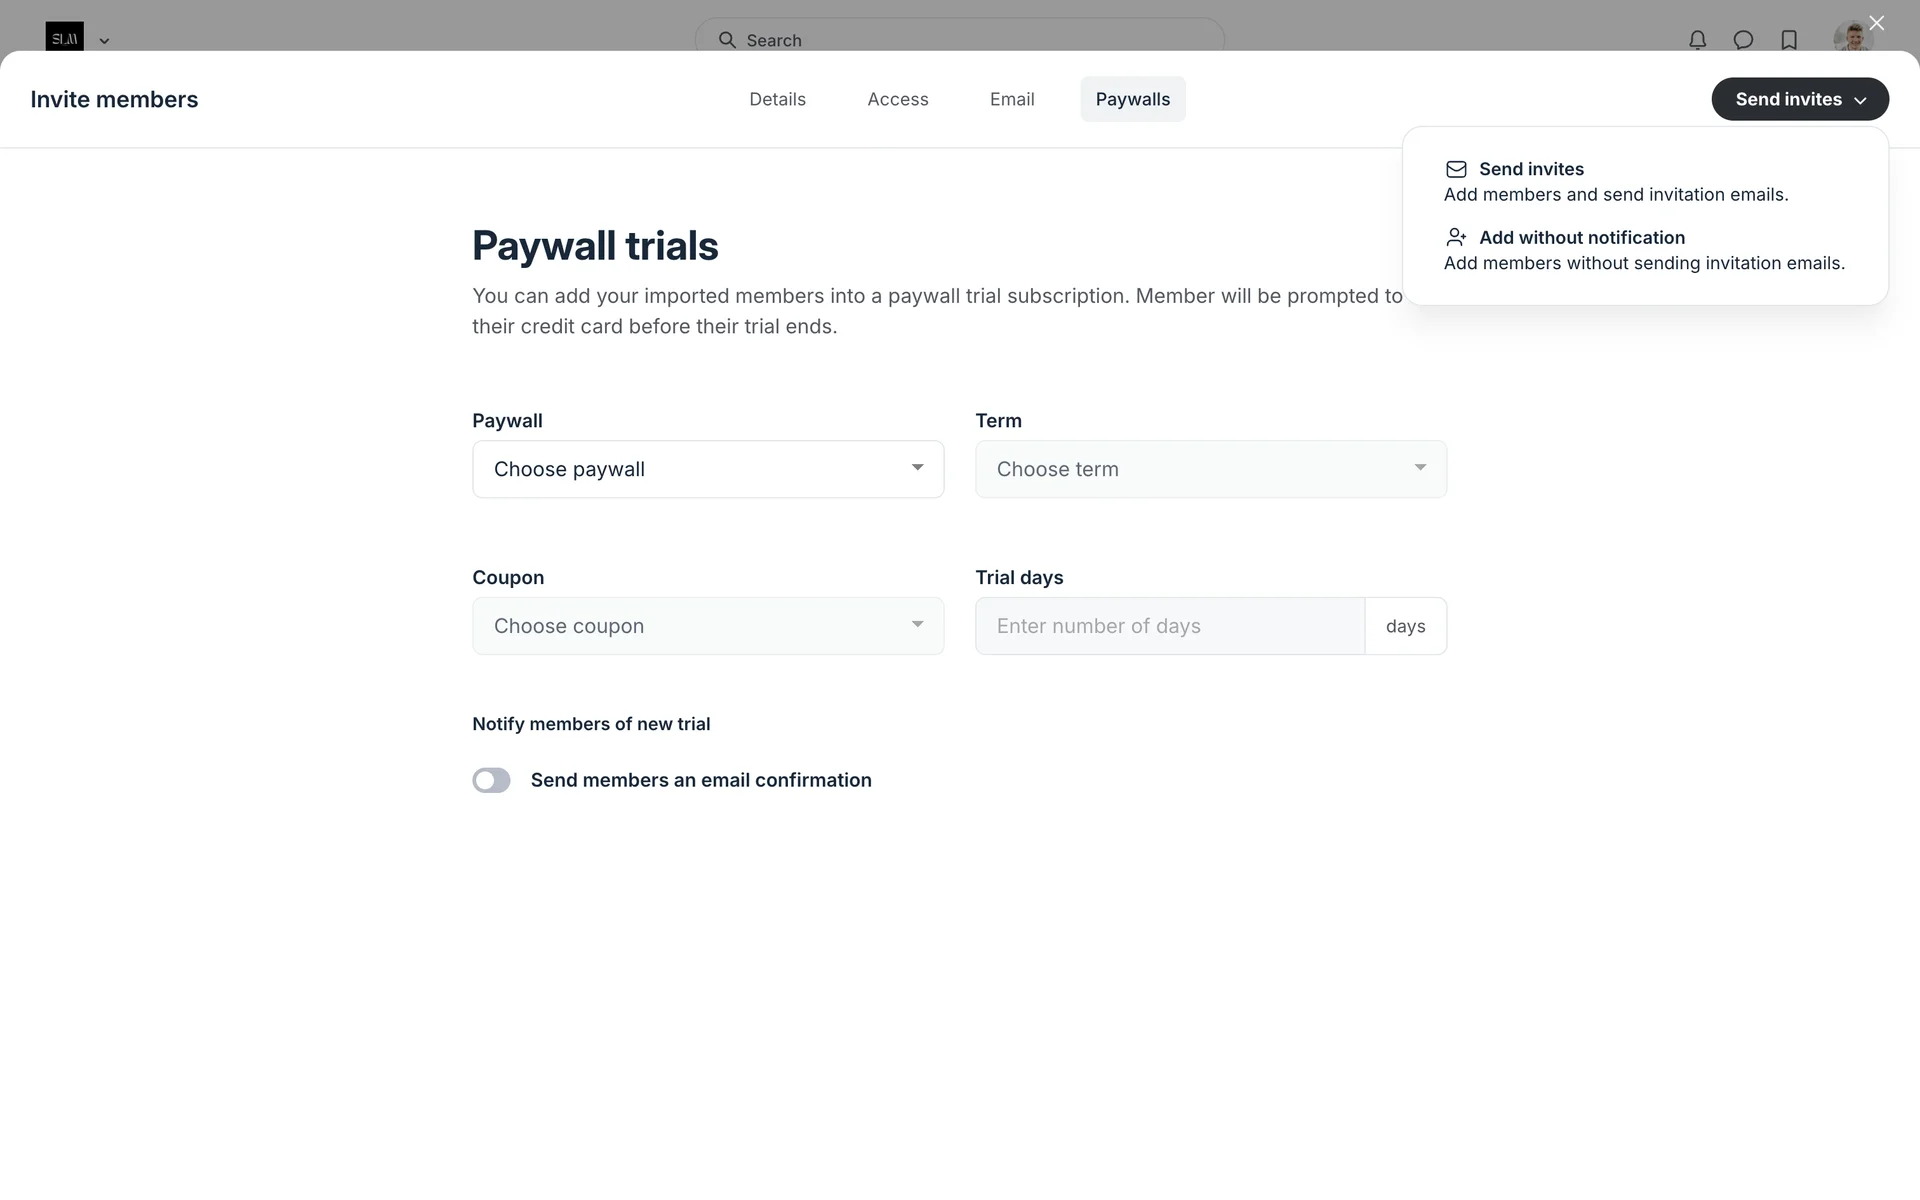
Task: Click the dark Send invites button
Action: pos(1799,99)
